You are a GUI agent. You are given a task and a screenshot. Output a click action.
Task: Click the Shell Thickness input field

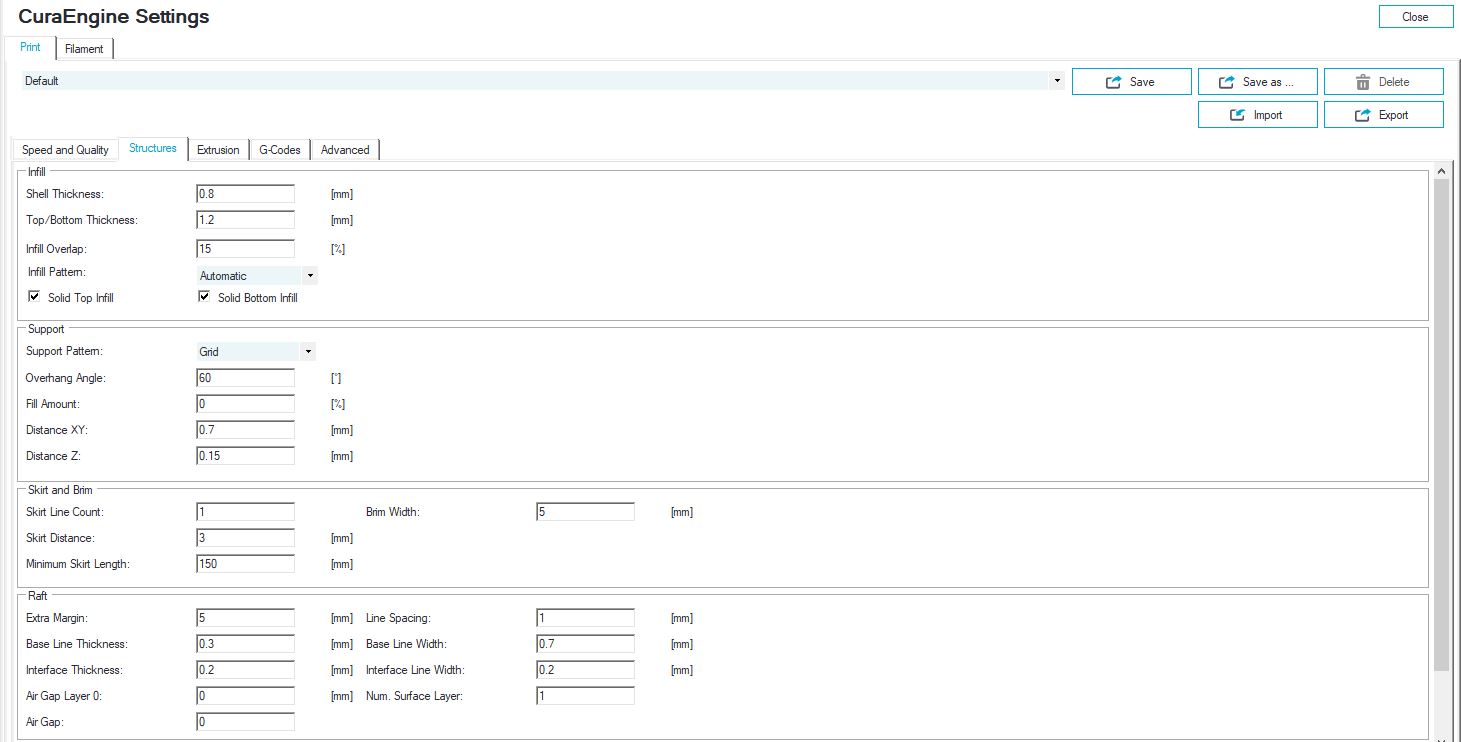coord(246,194)
